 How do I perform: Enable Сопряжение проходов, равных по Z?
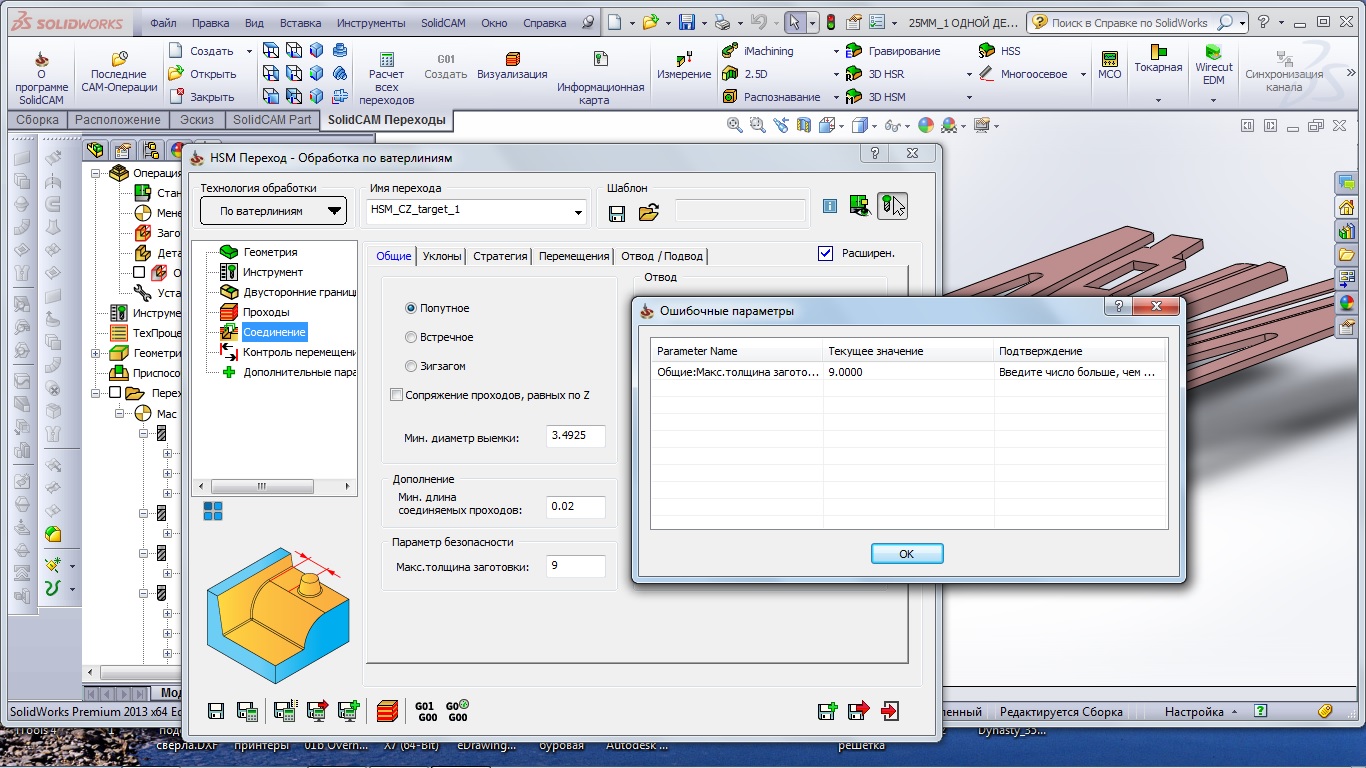(397, 395)
